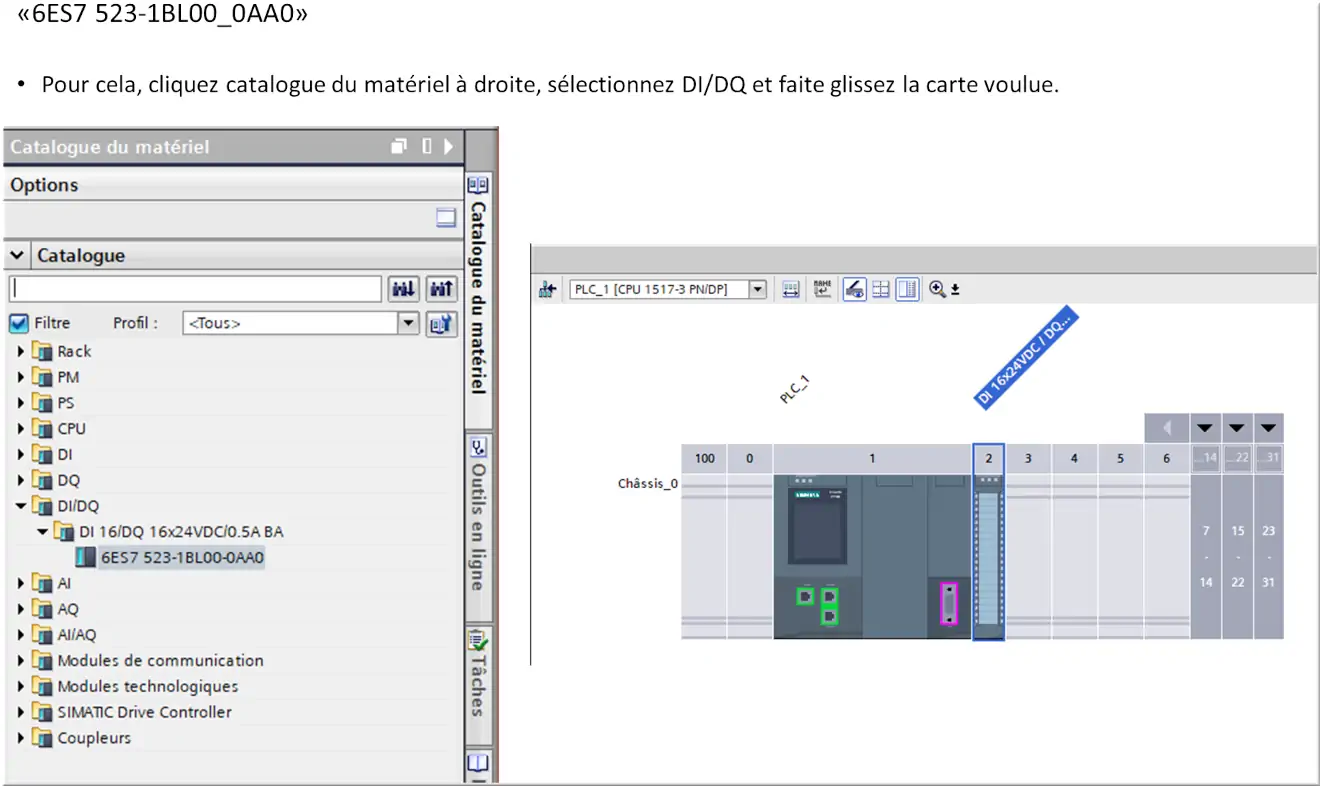The image size is (1320, 786).
Task: Click the ruler icon beside the PLC_1 dropdown
Action: point(791,289)
